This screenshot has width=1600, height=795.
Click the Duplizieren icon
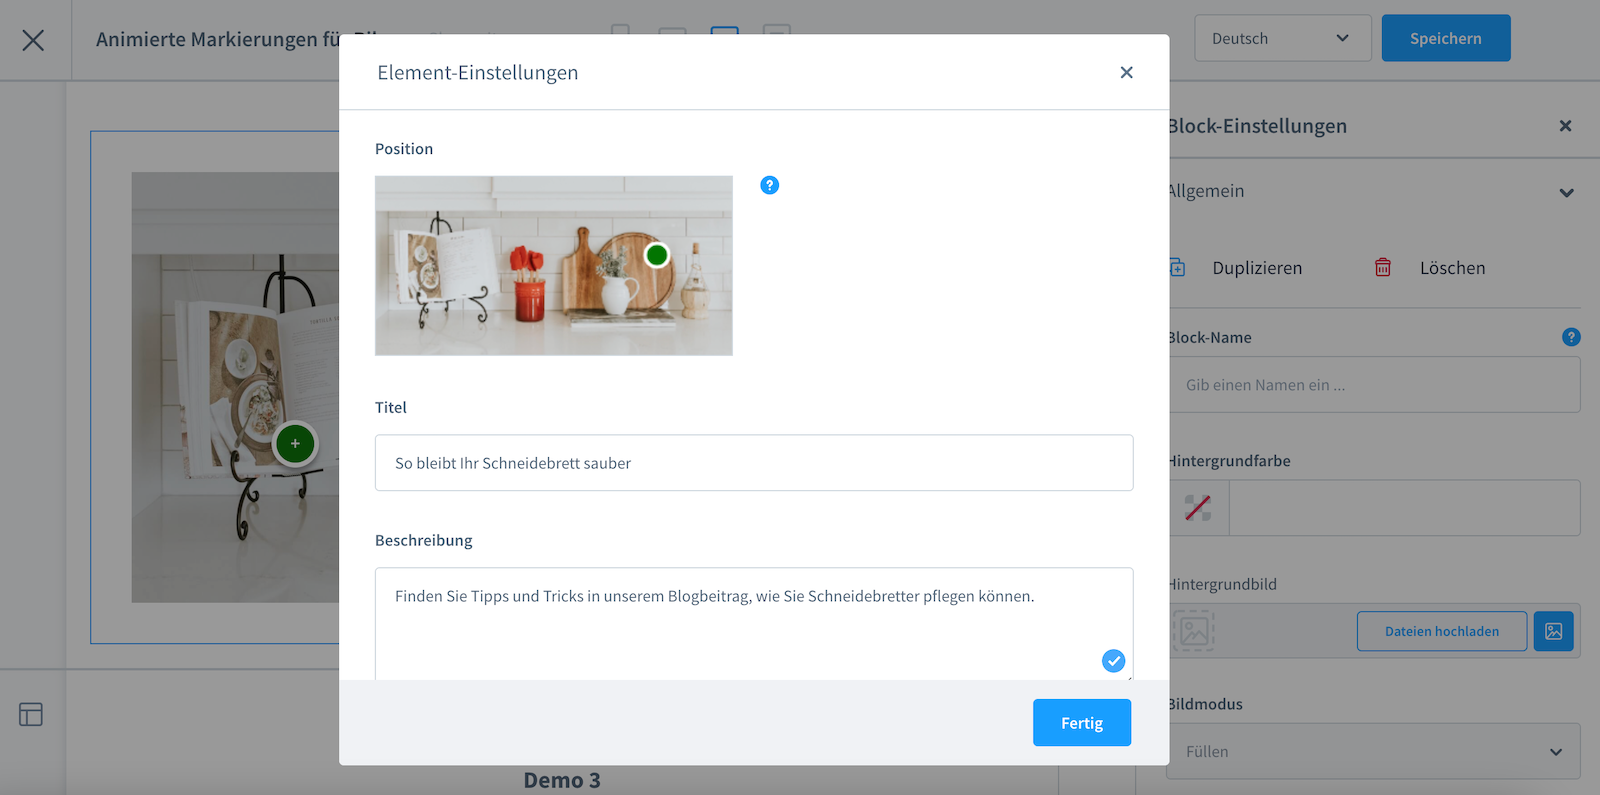1178,268
